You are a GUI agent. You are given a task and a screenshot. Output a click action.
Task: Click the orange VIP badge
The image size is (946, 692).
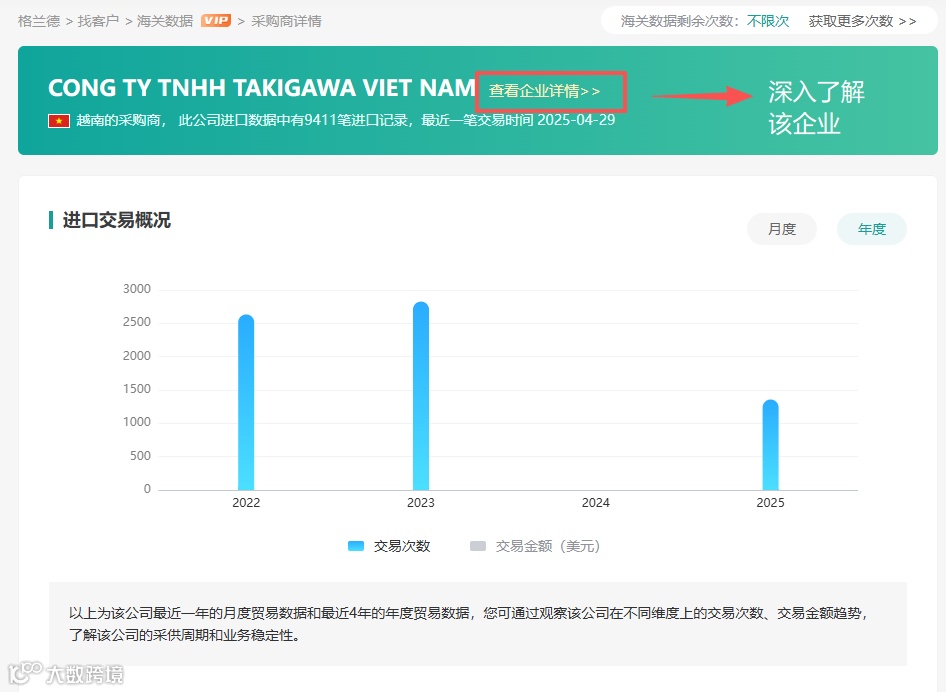point(216,21)
